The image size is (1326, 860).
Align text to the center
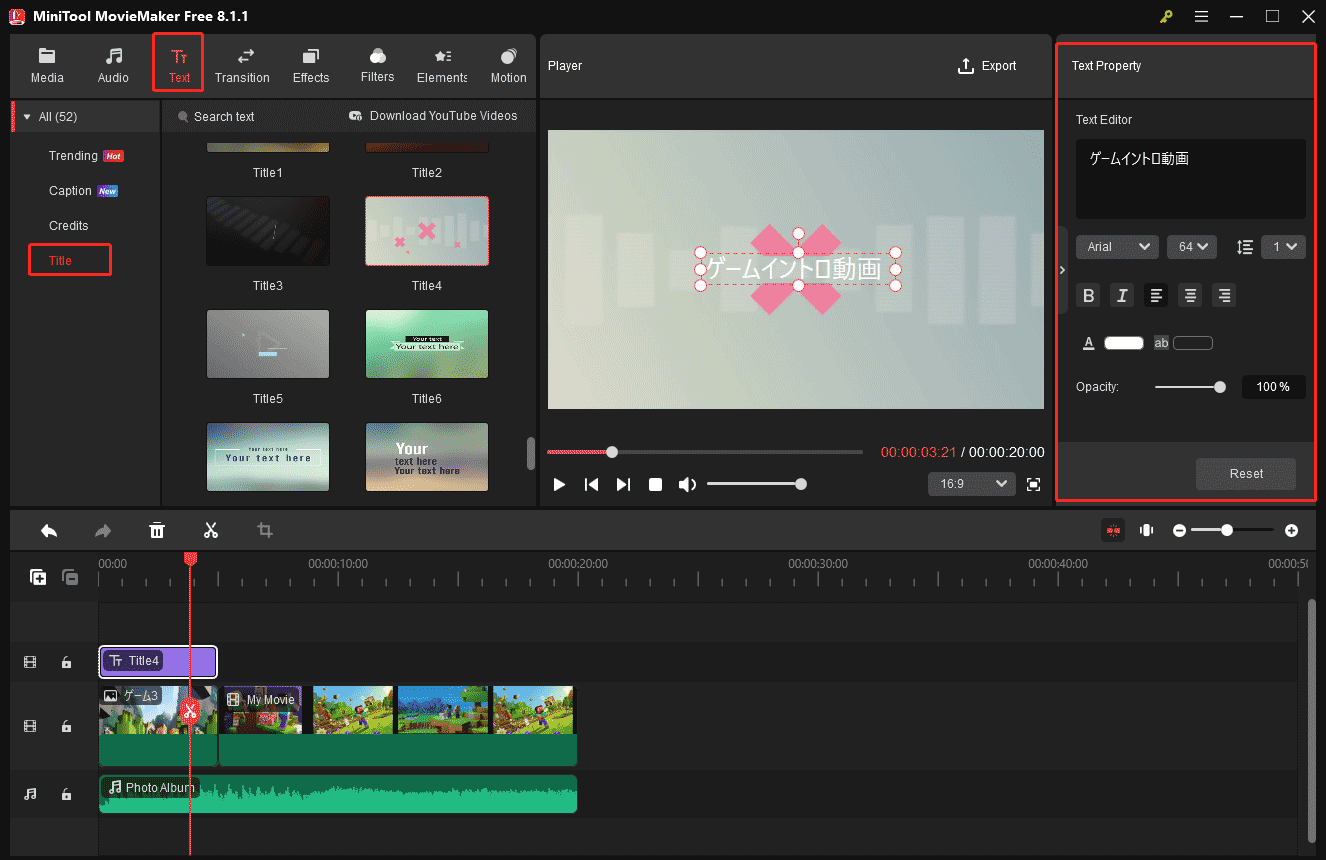coord(1189,295)
